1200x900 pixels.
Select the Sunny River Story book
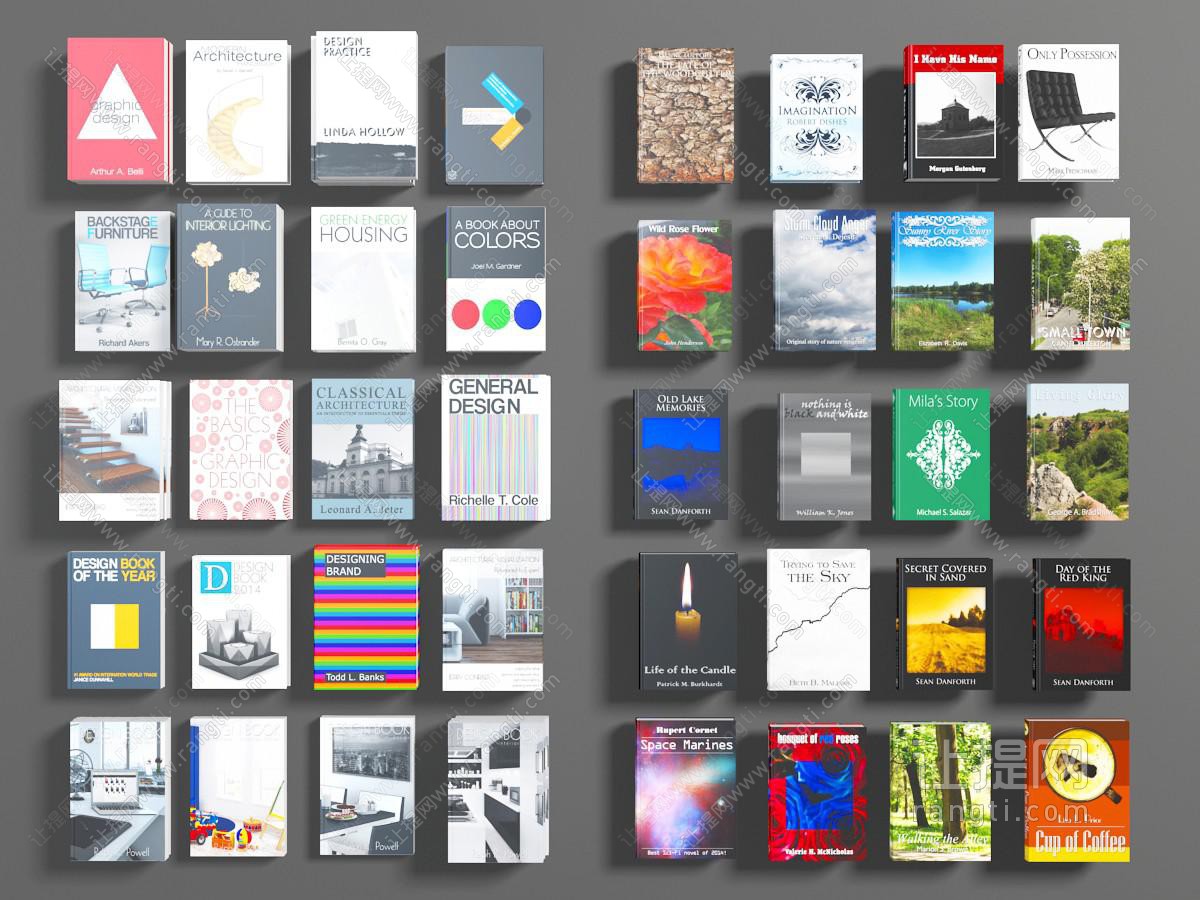943,281
